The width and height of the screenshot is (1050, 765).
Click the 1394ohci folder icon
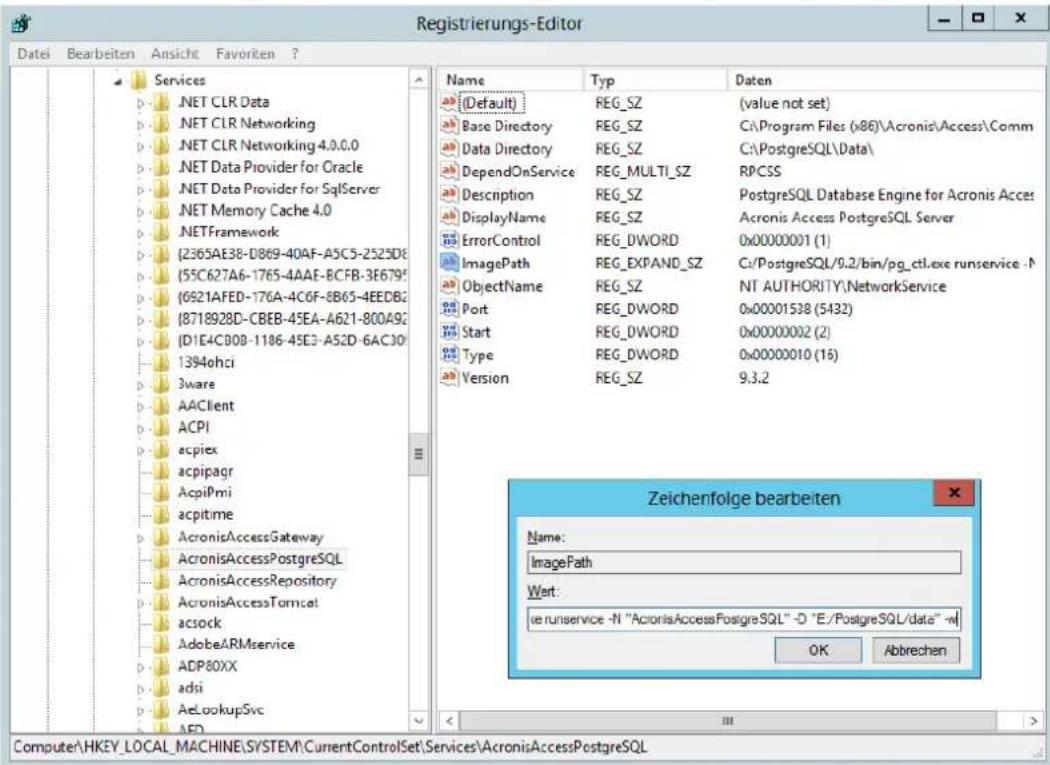click(x=161, y=362)
